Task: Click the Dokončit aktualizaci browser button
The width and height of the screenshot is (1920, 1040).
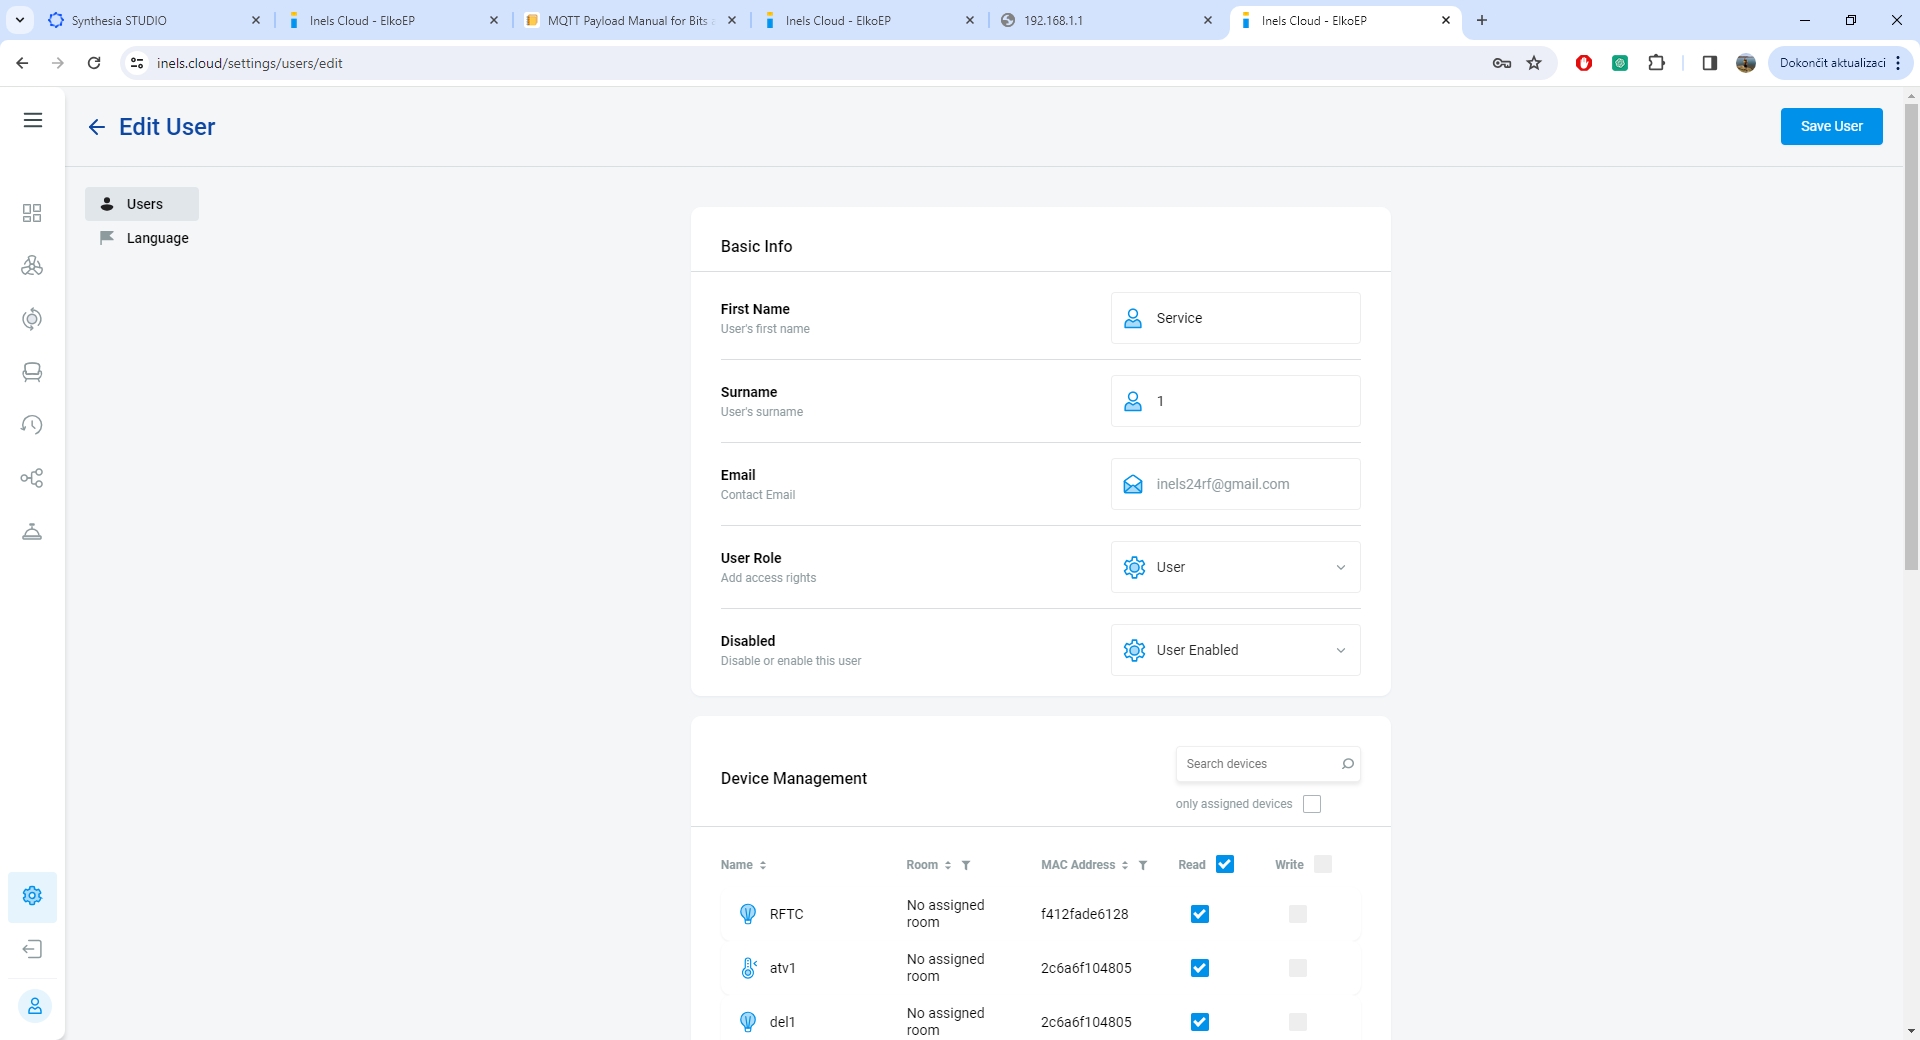Action: [x=1832, y=63]
